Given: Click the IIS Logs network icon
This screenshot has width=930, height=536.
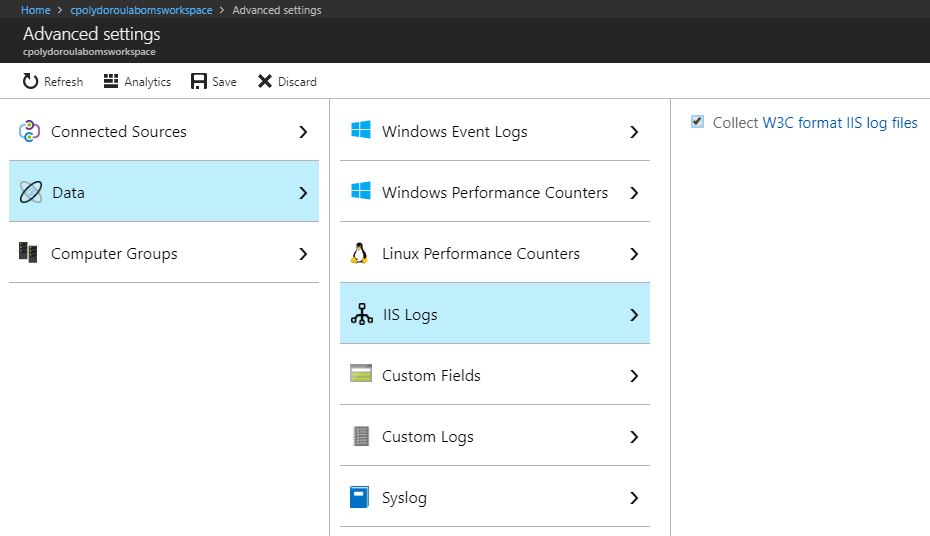Looking at the screenshot, I should (x=362, y=314).
